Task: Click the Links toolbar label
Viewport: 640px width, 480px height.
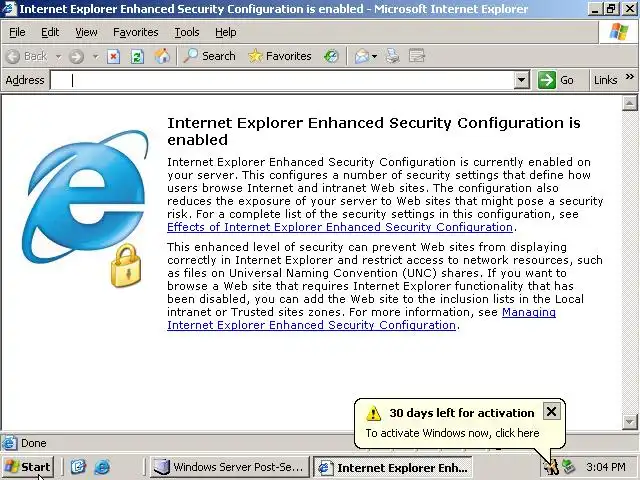Action: pyautogui.click(x=605, y=80)
